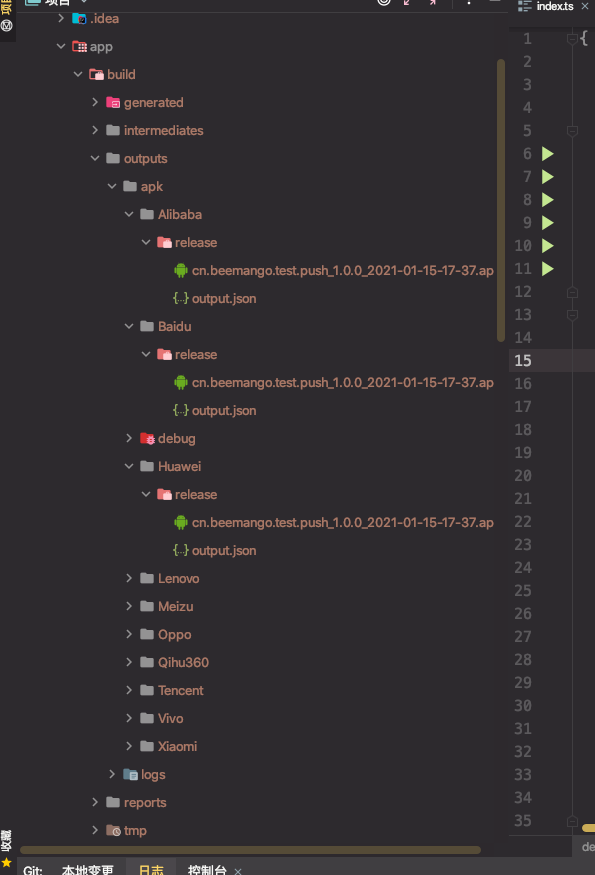Expand the Xiaomi folder
Viewport: 595px width, 875px height.
point(129,746)
